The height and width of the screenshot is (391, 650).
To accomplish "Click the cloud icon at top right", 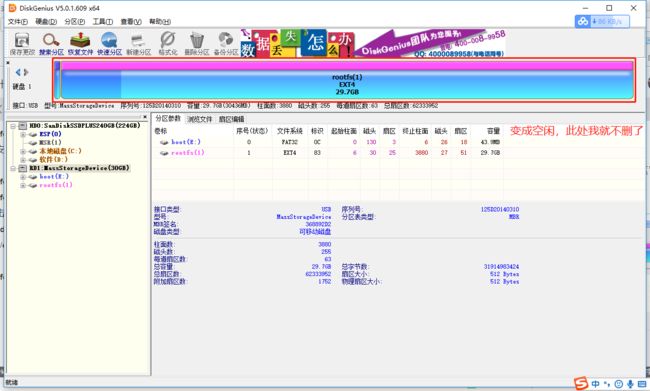I will click(x=583, y=21).
